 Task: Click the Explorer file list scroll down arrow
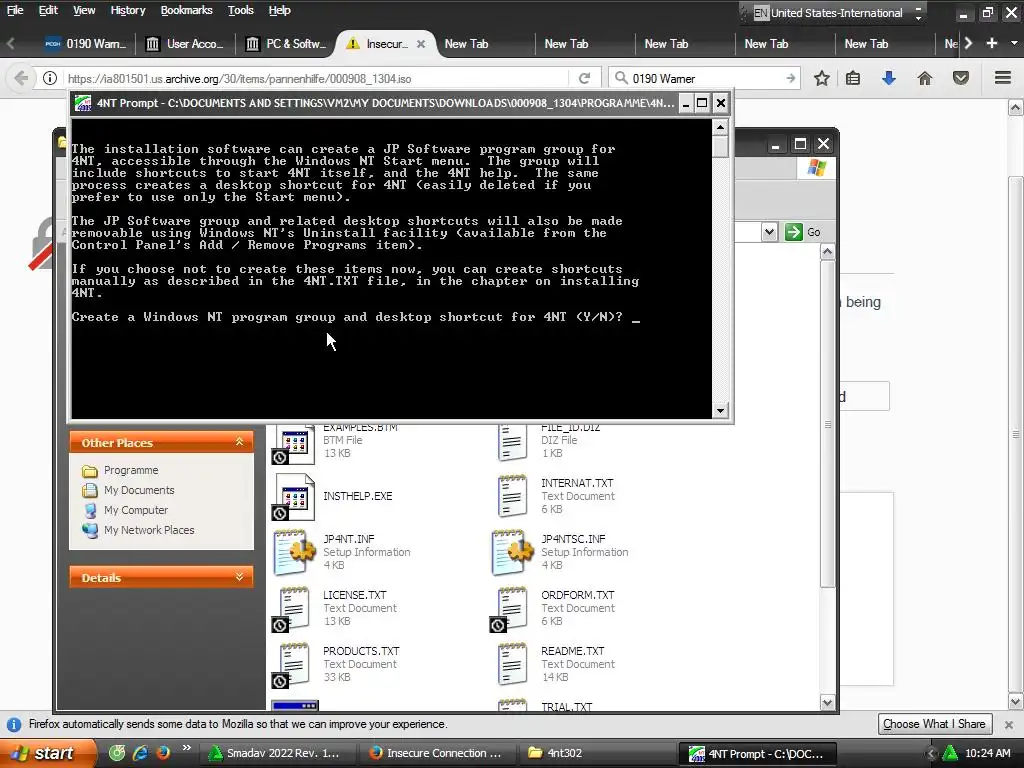pos(827,703)
